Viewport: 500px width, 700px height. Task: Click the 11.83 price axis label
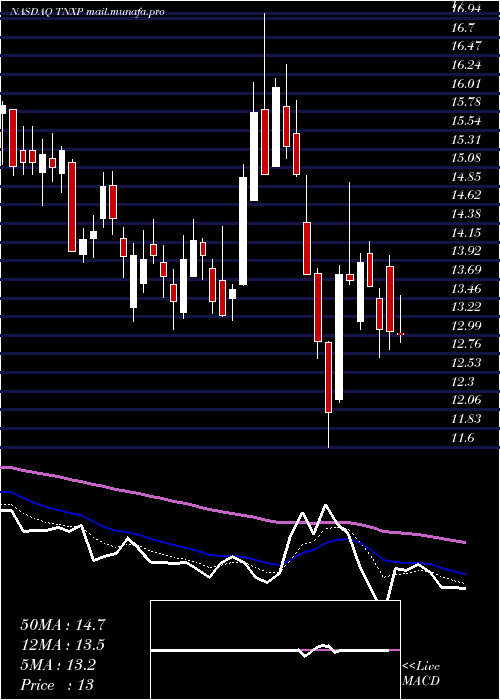click(x=467, y=419)
